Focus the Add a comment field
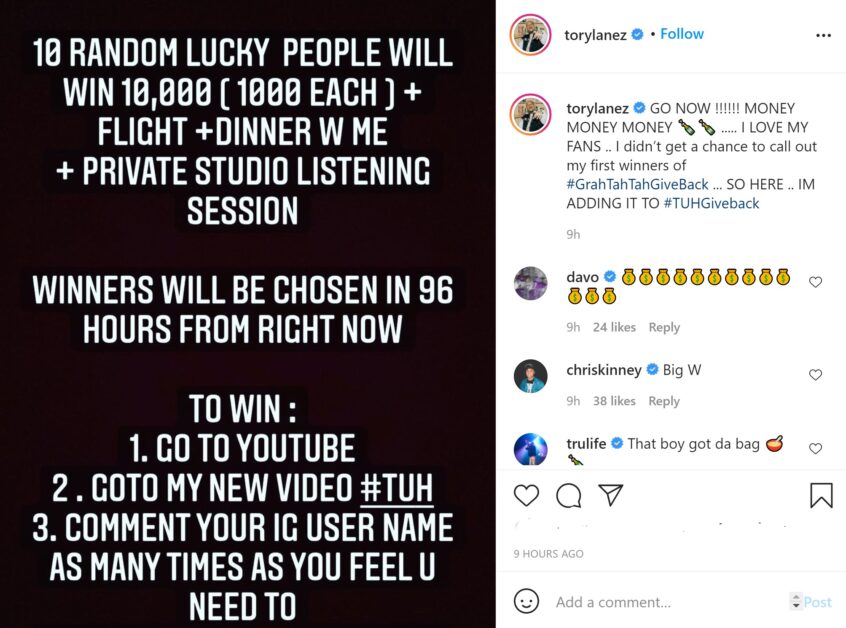 669,602
